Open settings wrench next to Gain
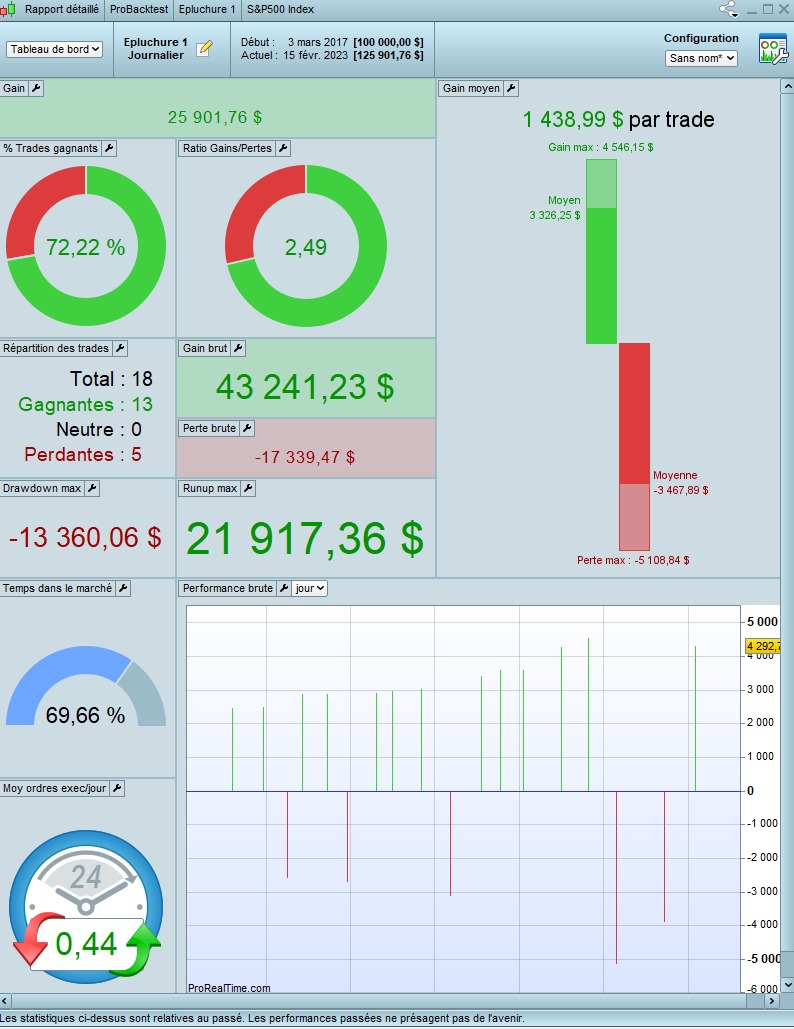This screenshot has height=1029, width=794. pos(36,89)
